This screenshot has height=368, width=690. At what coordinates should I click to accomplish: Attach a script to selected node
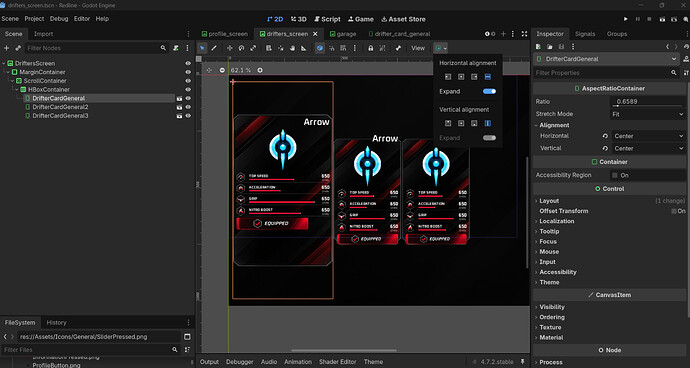point(176,48)
